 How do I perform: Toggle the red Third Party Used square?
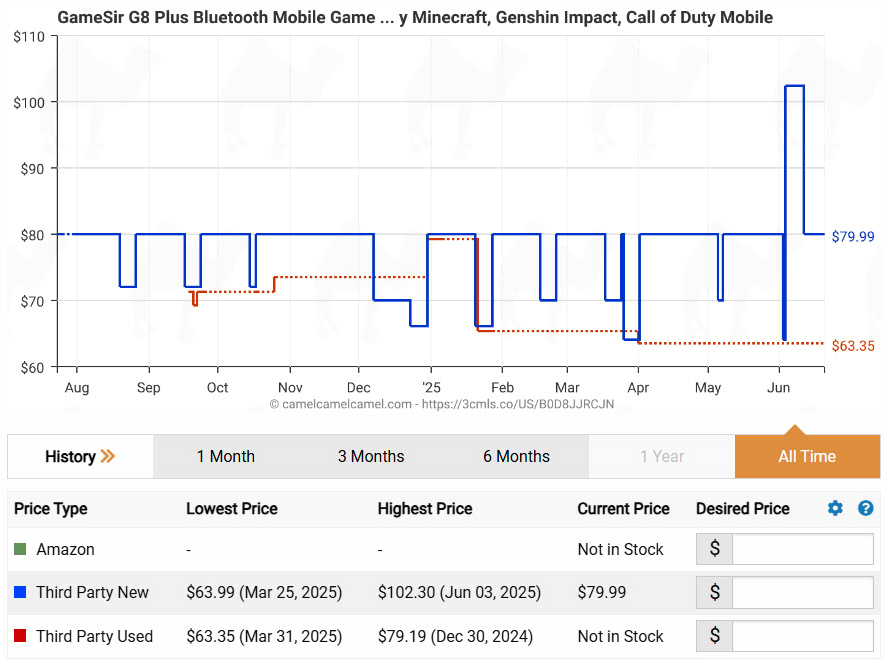[20, 636]
